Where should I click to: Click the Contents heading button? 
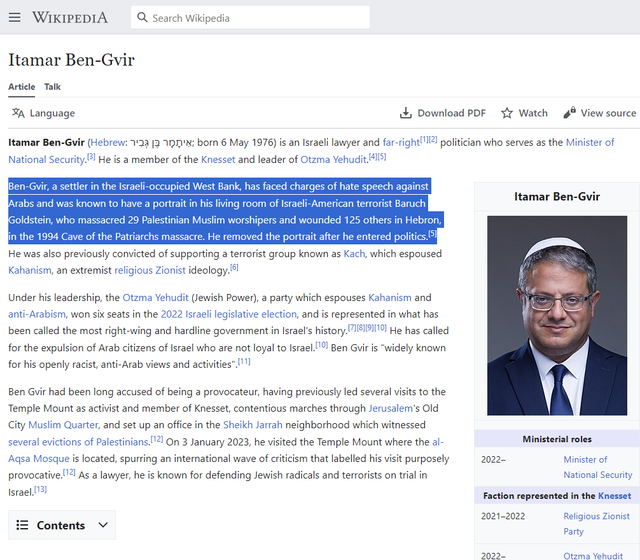click(x=62, y=525)
